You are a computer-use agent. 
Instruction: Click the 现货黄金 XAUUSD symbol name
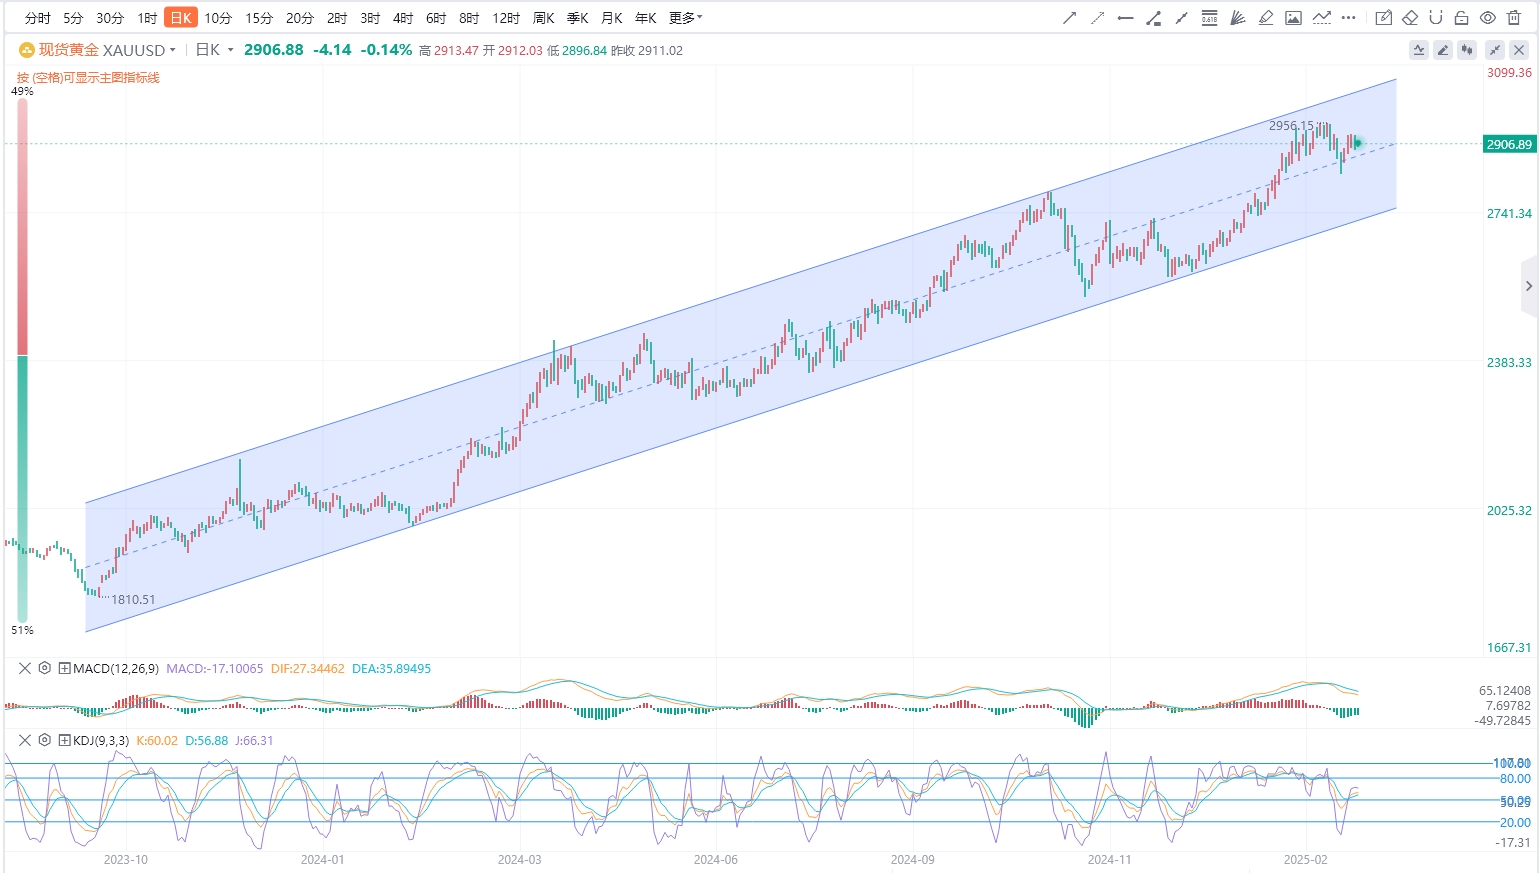click(101, 50)
